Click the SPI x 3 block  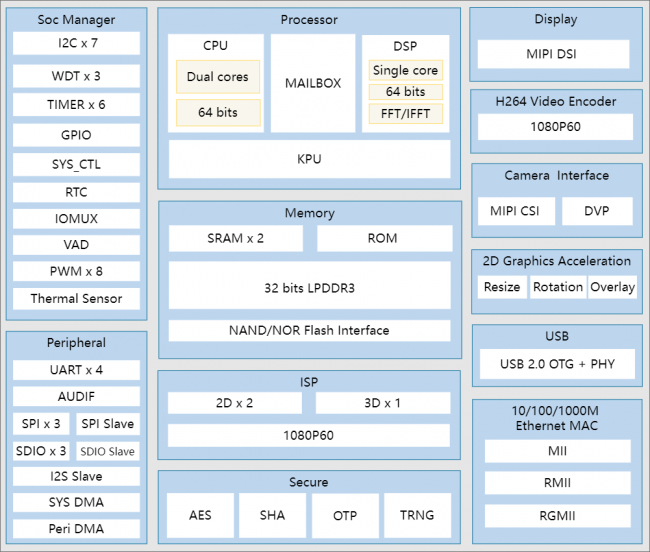pyautogui.click(x=41, y=424)
